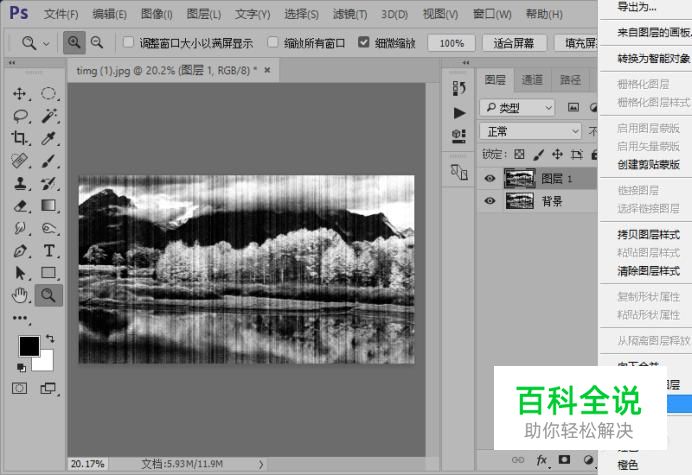Select the Brush tool

pos(48,161)
